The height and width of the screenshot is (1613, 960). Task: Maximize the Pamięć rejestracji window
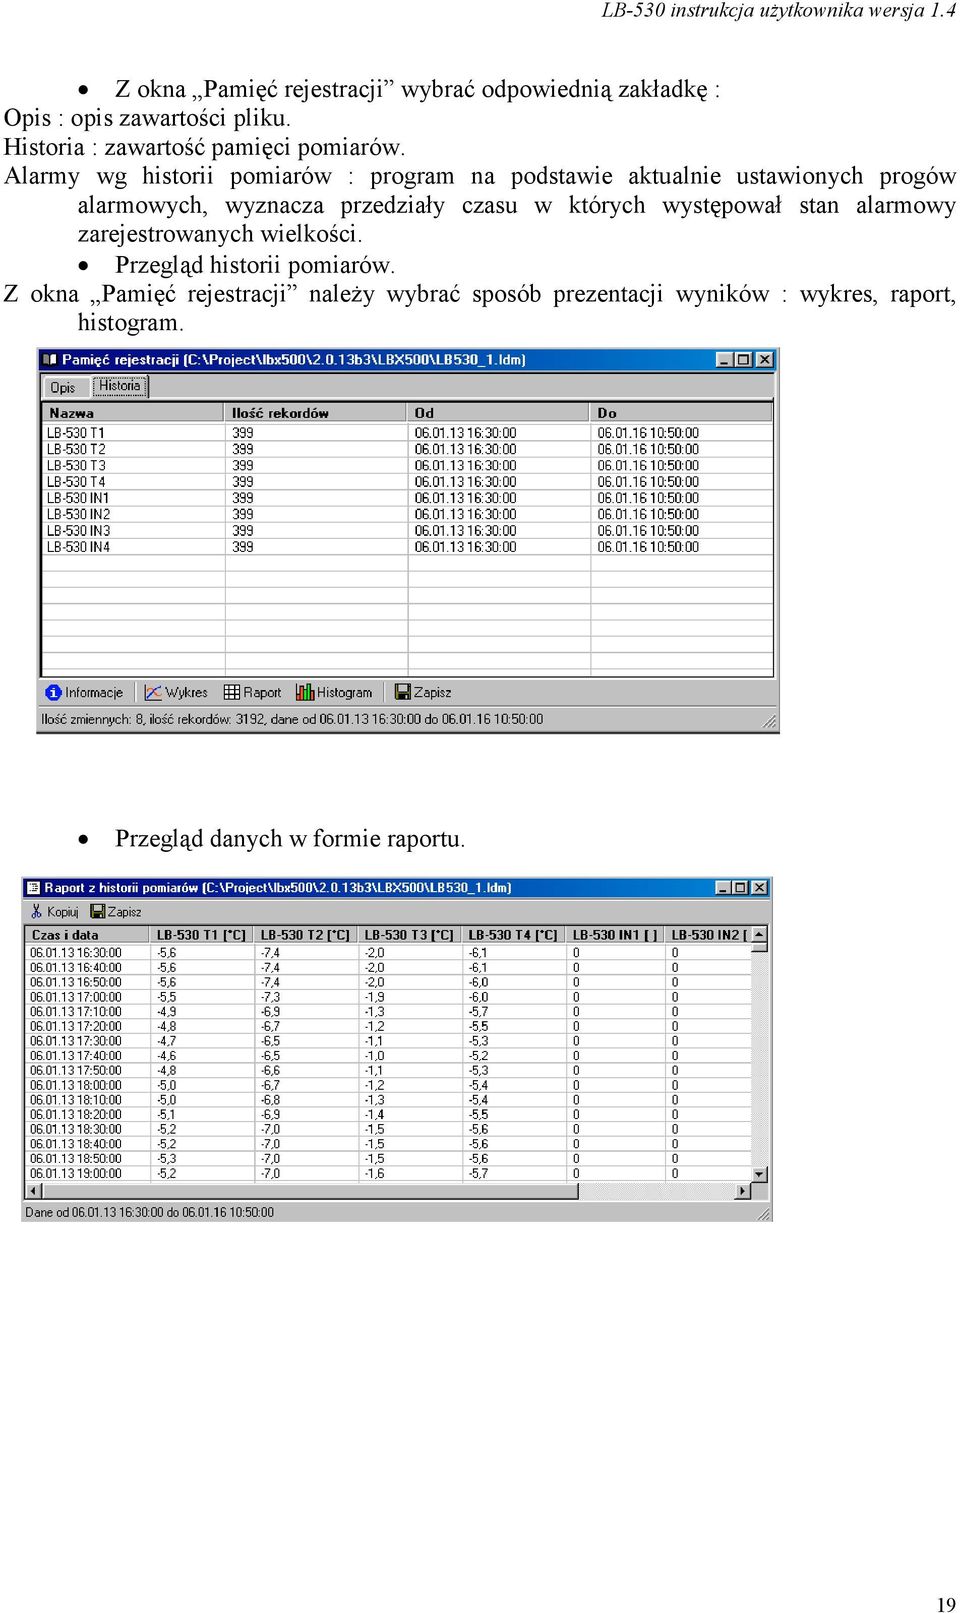(743, 360)
